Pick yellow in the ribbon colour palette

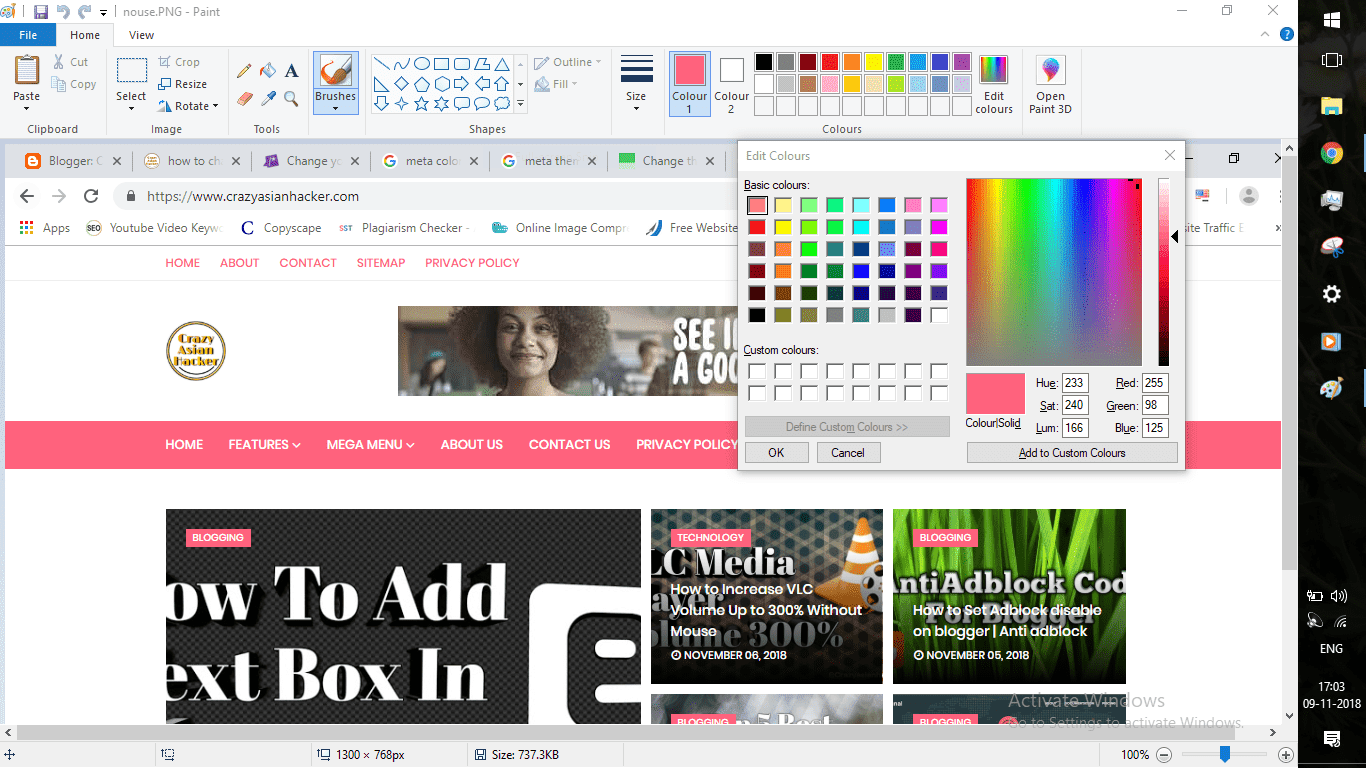[x=873, y=62]
